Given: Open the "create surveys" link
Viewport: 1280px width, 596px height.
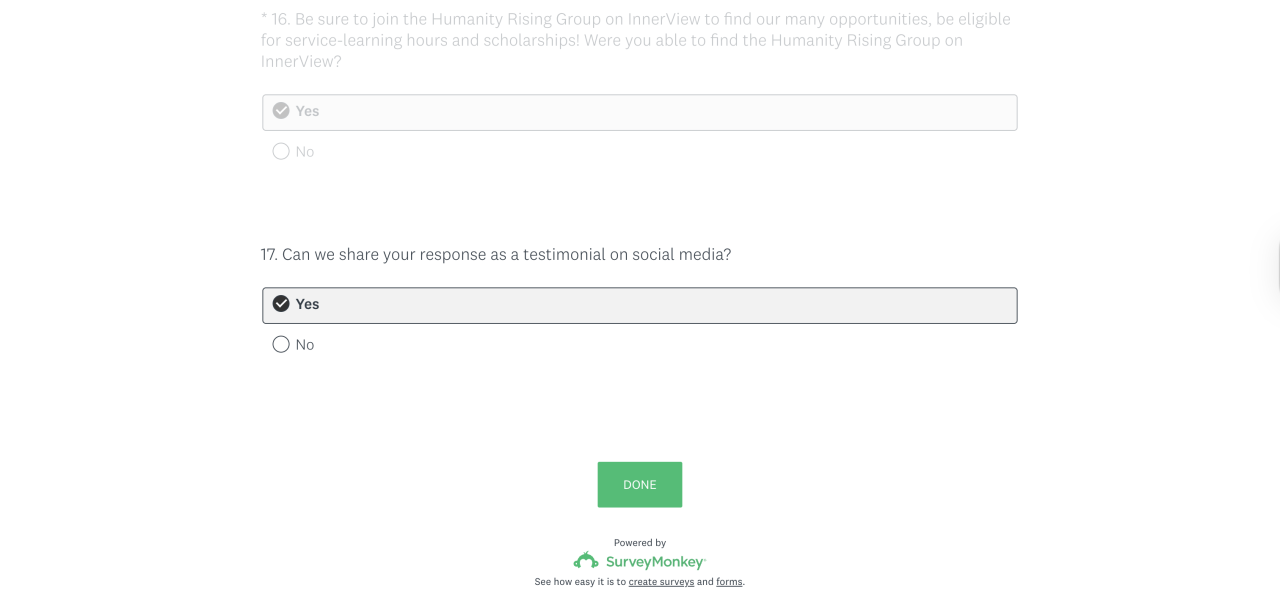Looking at the screenshot, I should (x=661, y=582).
